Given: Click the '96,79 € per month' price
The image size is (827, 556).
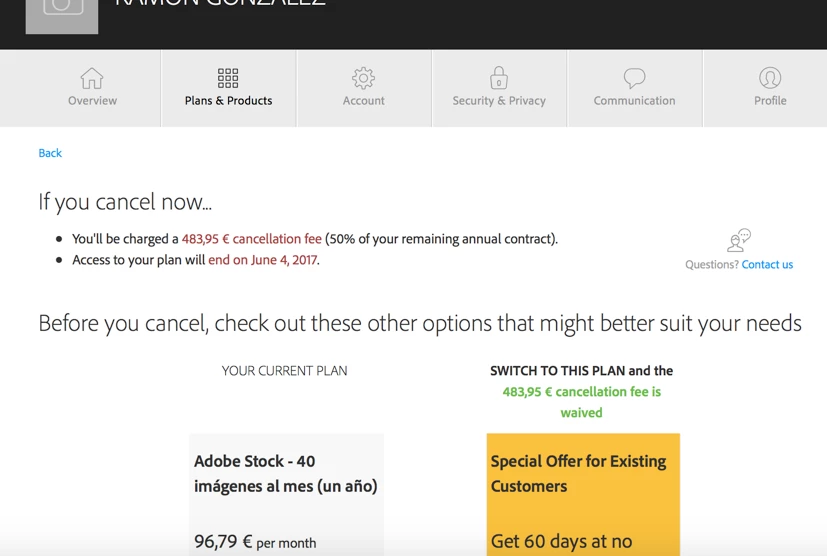Looking at the screenshot, I should click(255, 542).
